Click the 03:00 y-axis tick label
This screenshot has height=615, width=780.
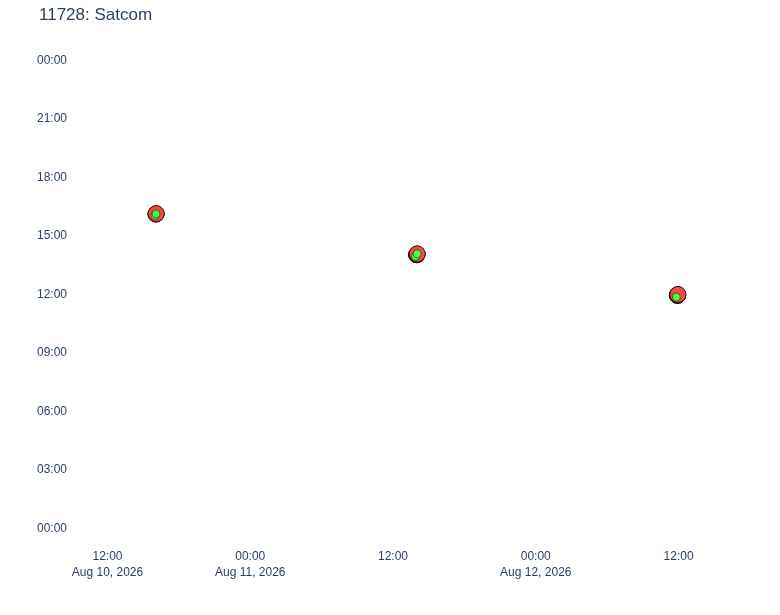tap(52, 469)
